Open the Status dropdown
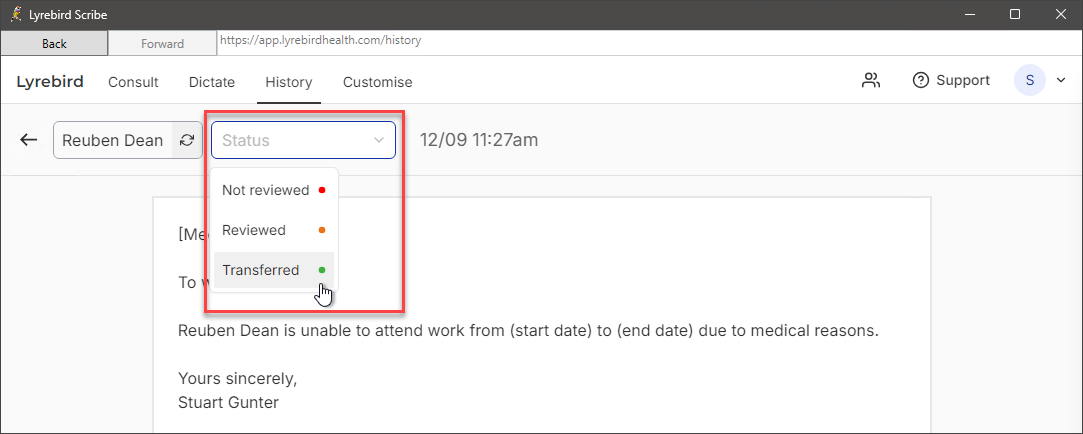Image resolution: width=1083 pixels, height=434 pixels. click(303, 140)
